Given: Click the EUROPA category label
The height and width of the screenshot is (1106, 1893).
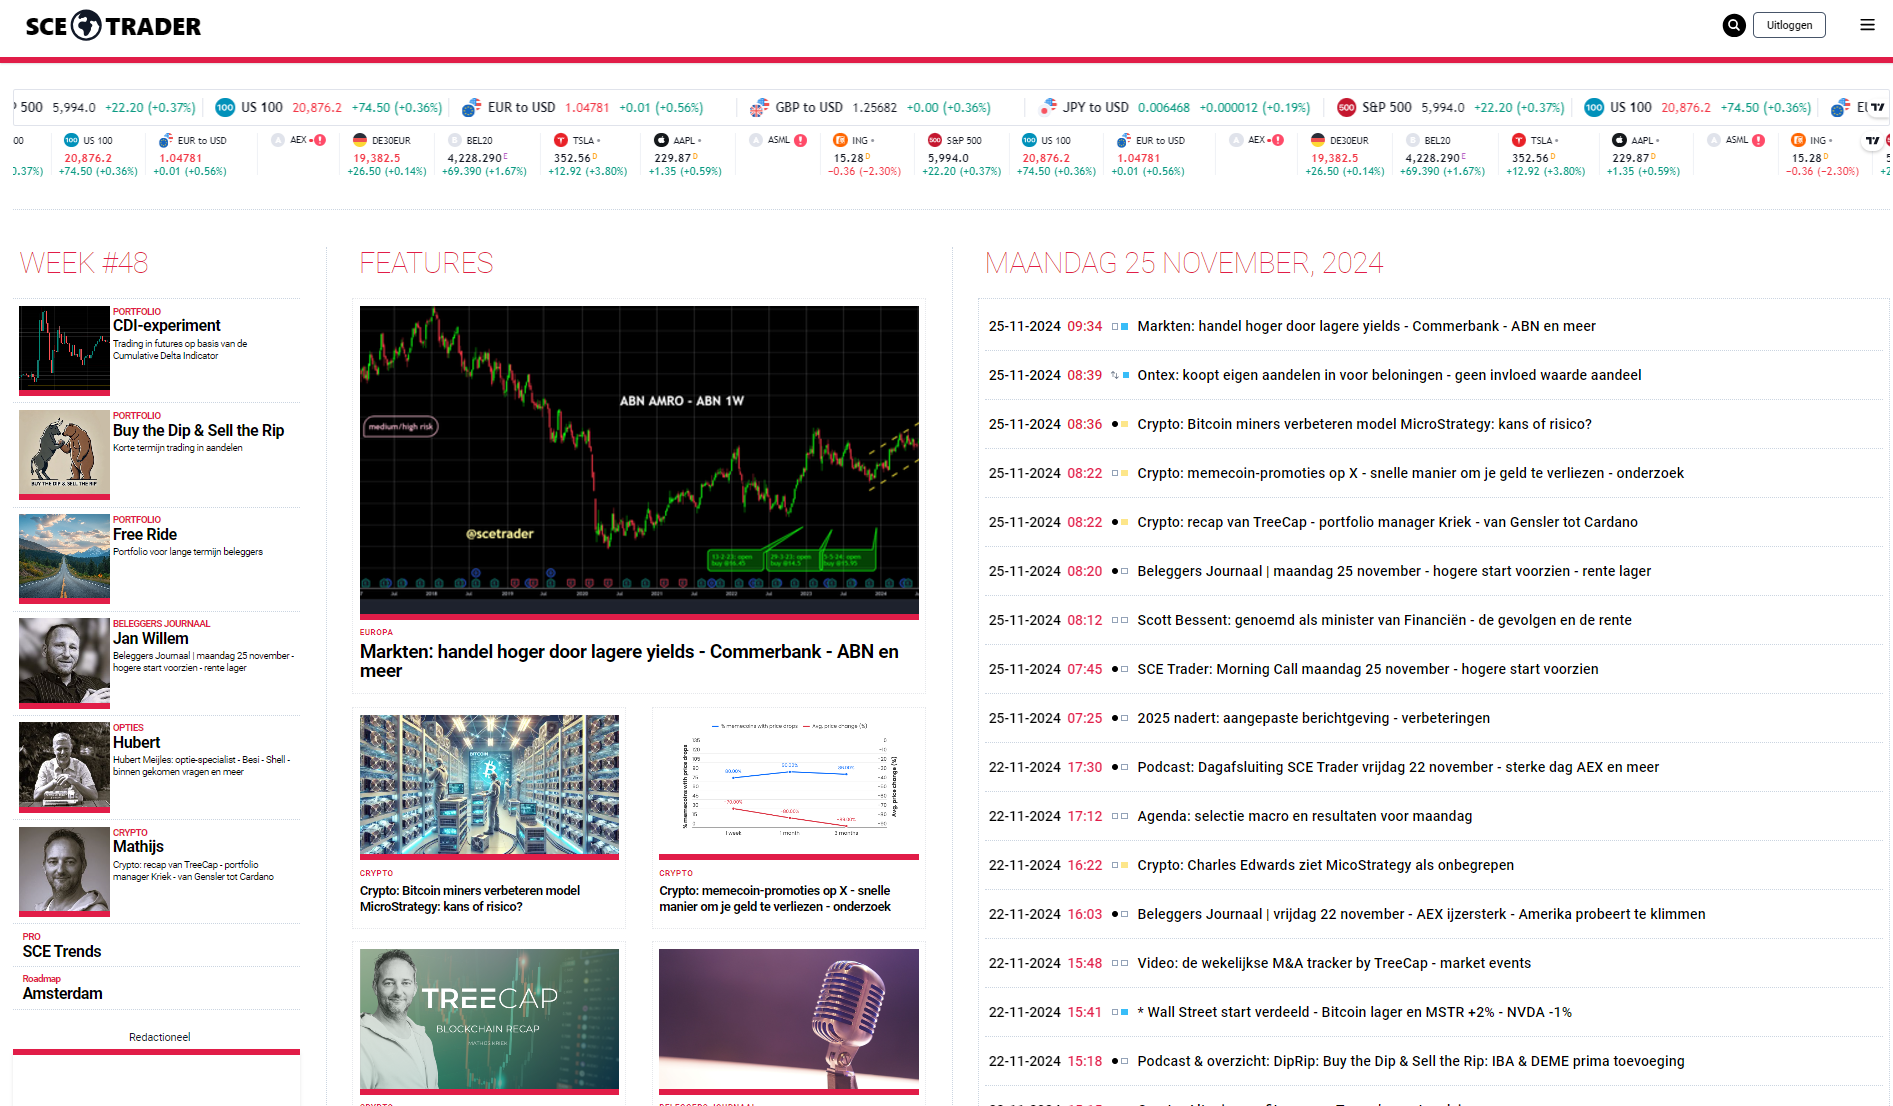Looking at the screenshot, I should [376, 632].
